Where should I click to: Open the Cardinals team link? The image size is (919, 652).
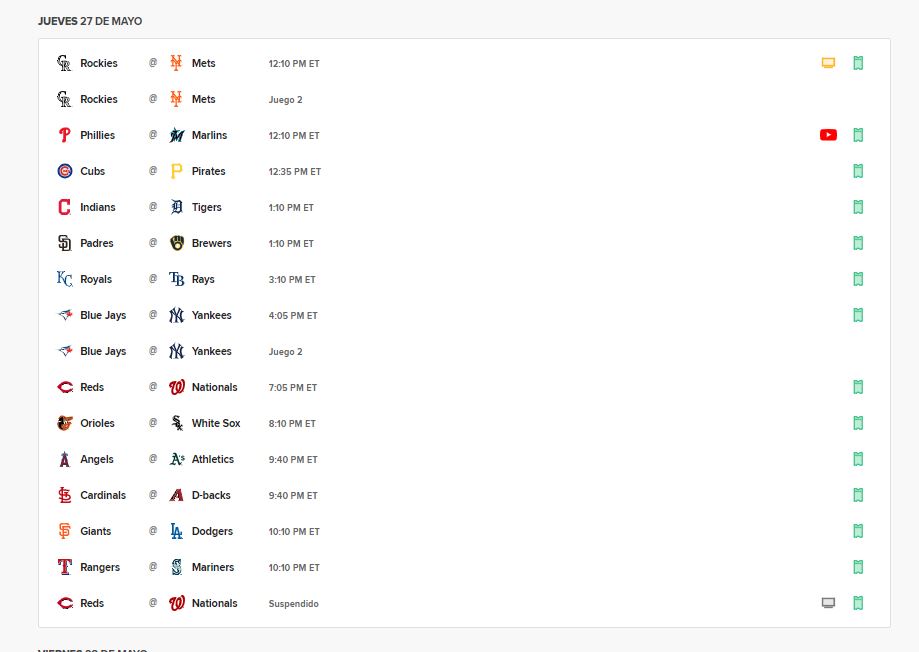point(103,495)
